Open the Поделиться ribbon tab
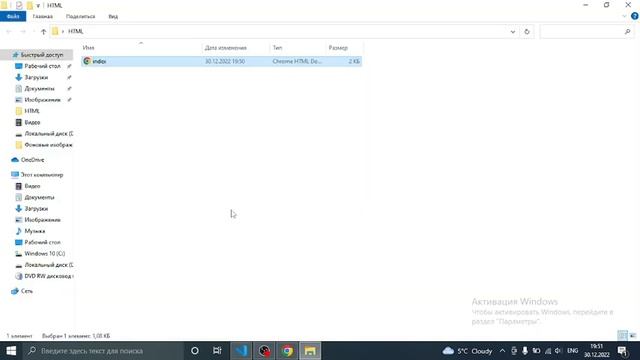 coord(80,16)
